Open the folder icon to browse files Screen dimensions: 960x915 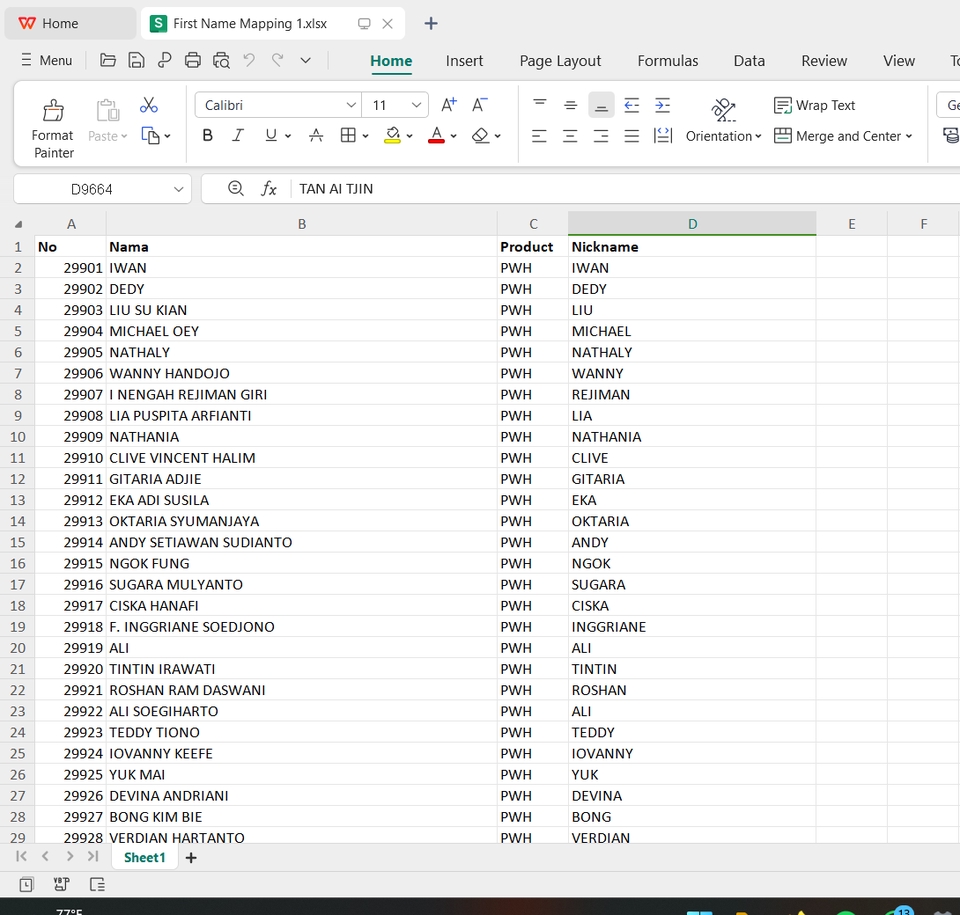(108, 60)
